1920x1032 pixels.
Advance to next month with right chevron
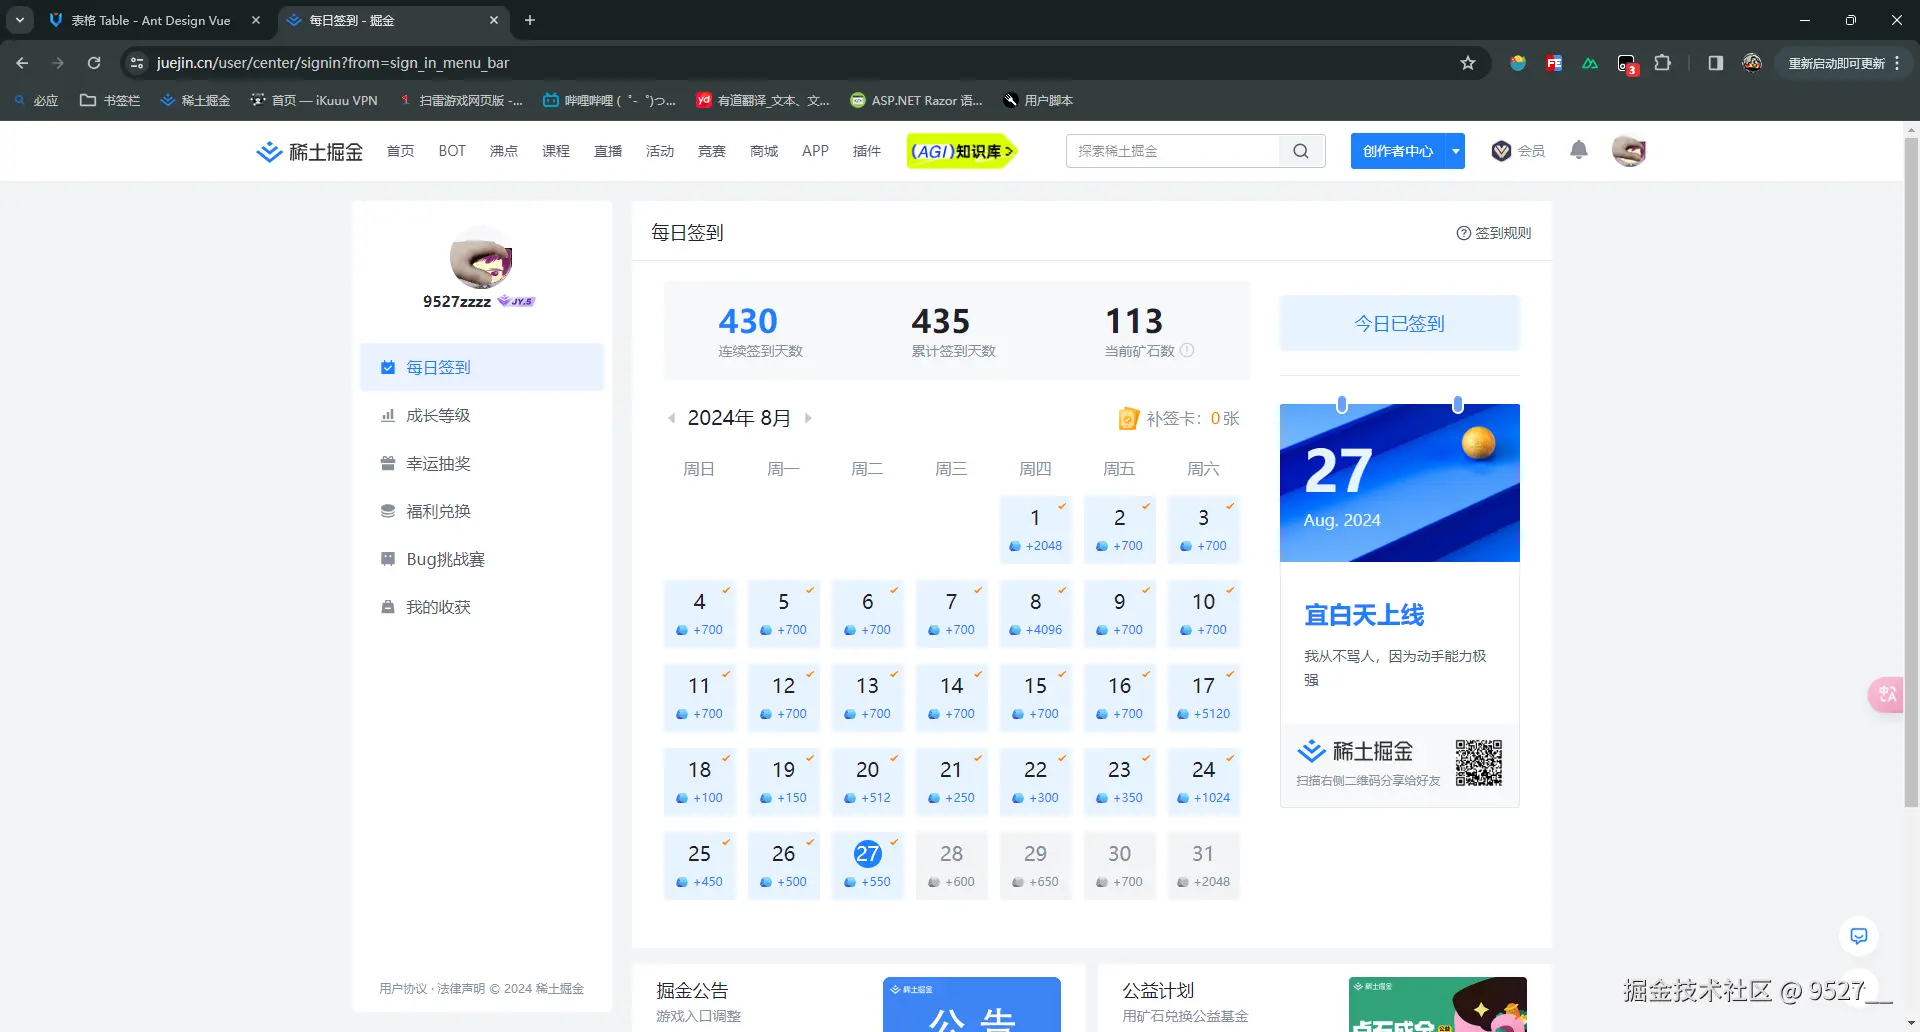coord(809,418)
